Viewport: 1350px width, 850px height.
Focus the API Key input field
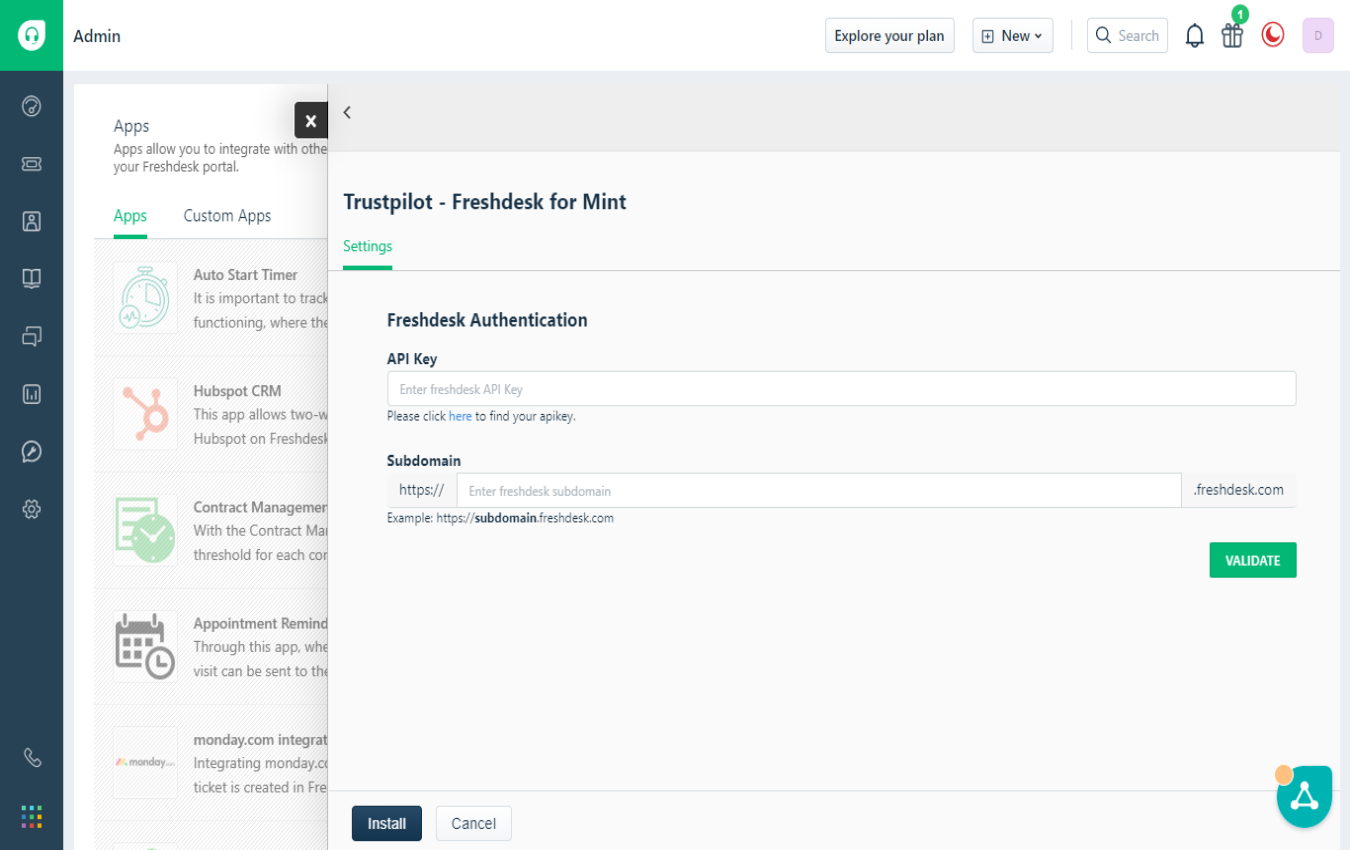(840, 388)
